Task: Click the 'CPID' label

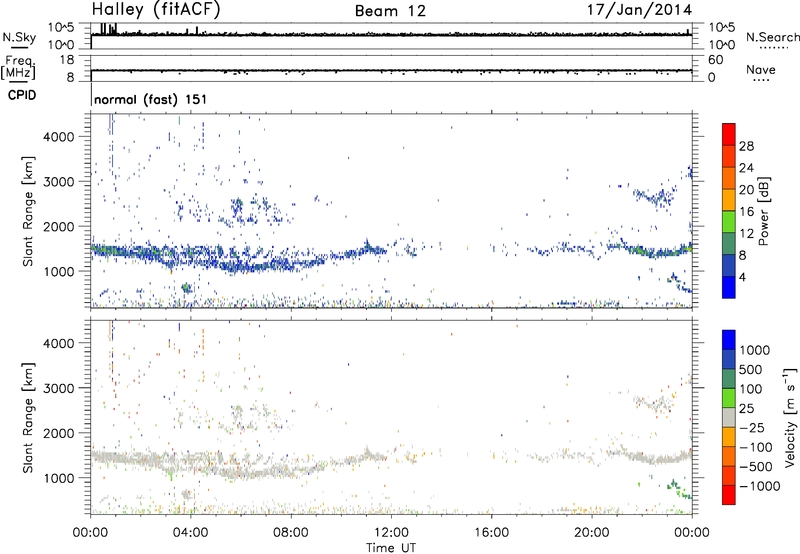Action: pyautogui.click(x=22, y=95)
